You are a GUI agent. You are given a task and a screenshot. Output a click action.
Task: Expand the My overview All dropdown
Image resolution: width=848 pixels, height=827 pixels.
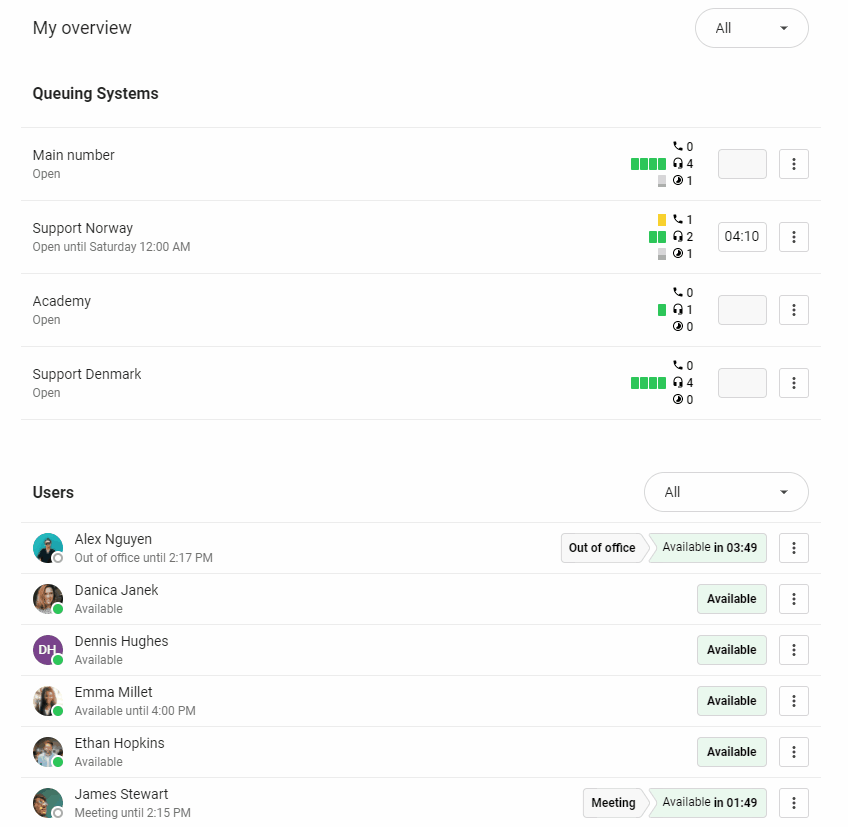[751, 28]
